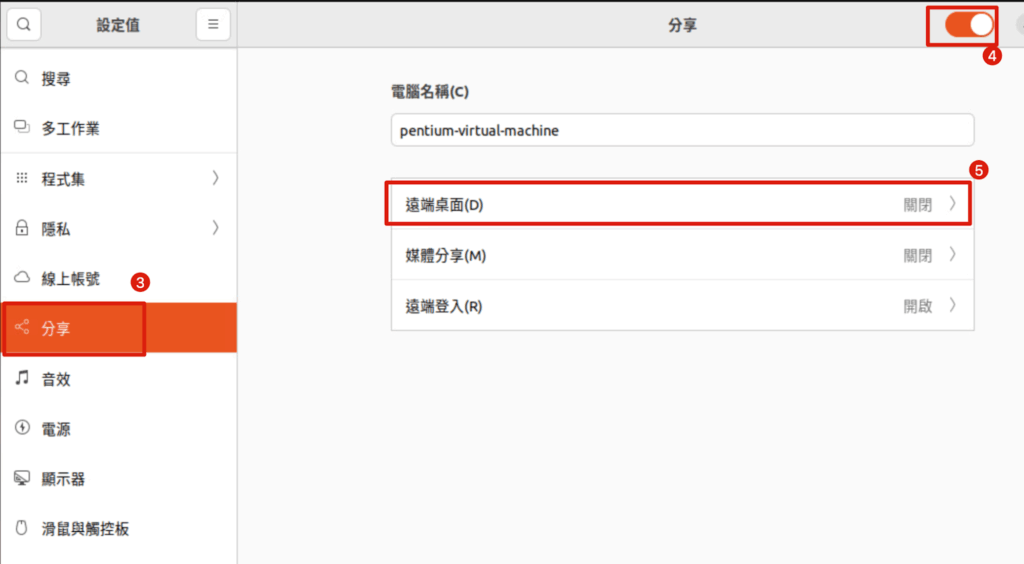This screenshot has height=564, width=1024.
Task: Click the Applications (程式集) grid icon
Action: (x=22, y=179)
